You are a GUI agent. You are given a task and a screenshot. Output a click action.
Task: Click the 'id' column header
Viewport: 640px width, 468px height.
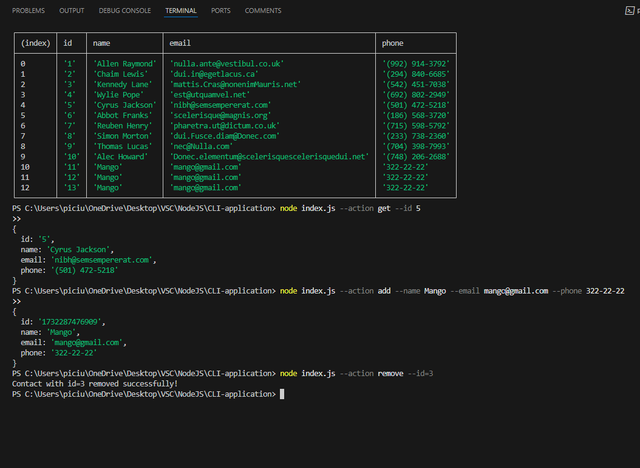coord(68,43)
